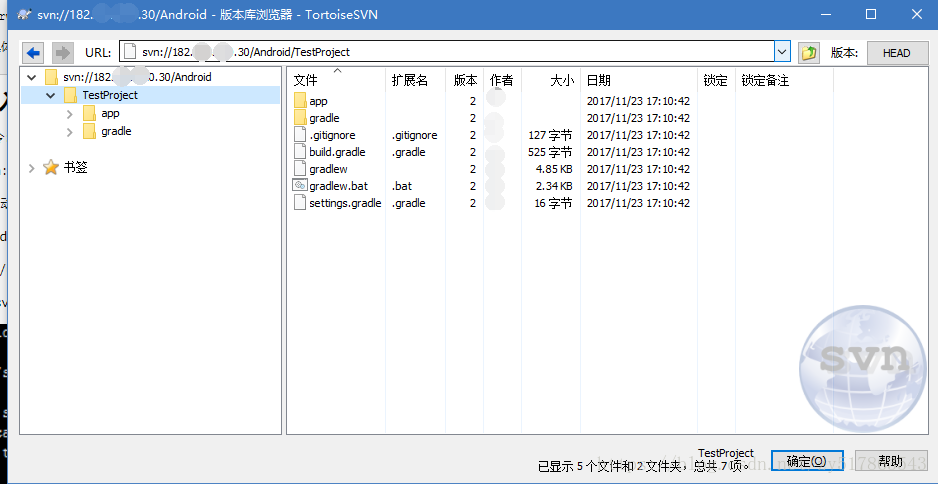Maximize the TortoiseSVN window
This screenshot has height=484, width=938.
tap(871, 14)
